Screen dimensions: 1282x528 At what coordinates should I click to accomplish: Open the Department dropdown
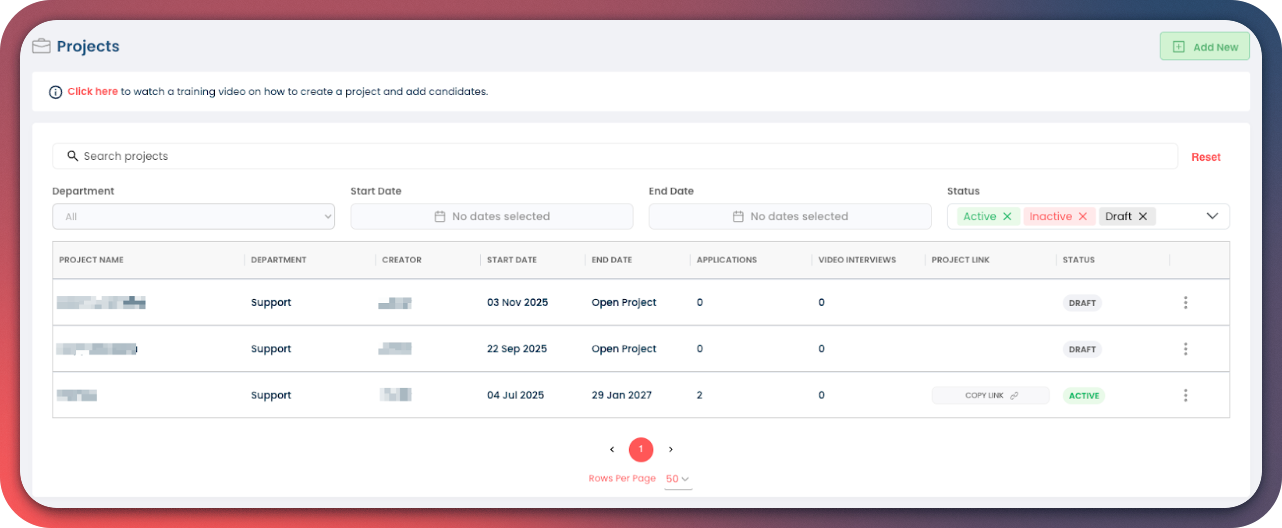tap(193, 216)
